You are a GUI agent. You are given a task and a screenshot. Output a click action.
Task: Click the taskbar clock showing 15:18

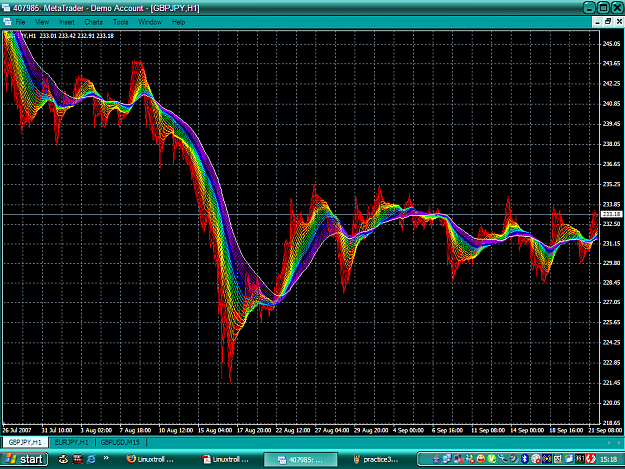pyautogui.click(x=609, y=459)
